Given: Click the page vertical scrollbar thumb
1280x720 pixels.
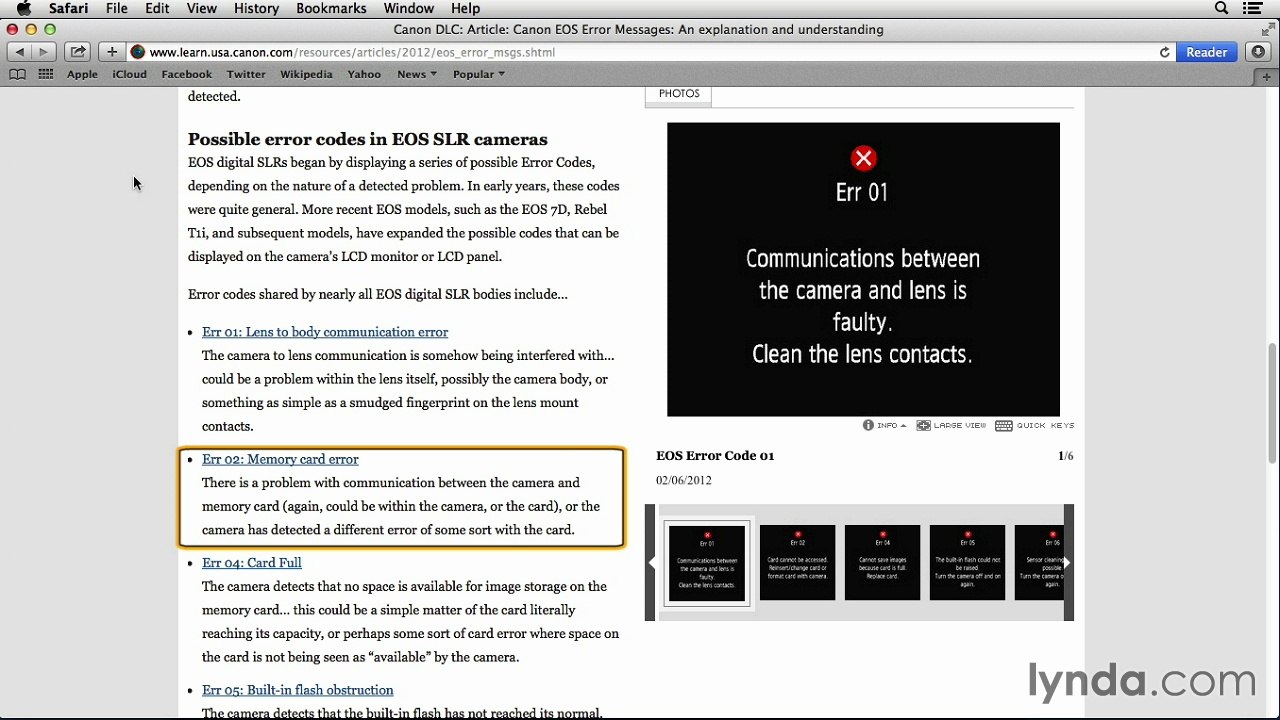Looking at the screenshot, I should 1273,402.
